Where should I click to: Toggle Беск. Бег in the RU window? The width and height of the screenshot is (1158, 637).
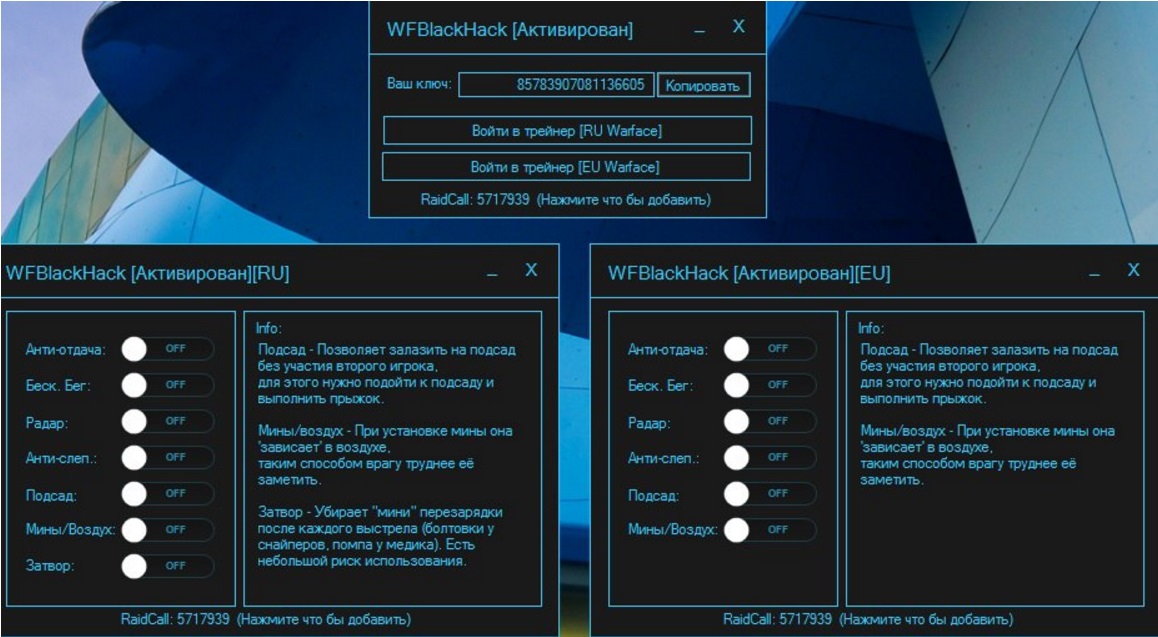(x=168, y=385)
